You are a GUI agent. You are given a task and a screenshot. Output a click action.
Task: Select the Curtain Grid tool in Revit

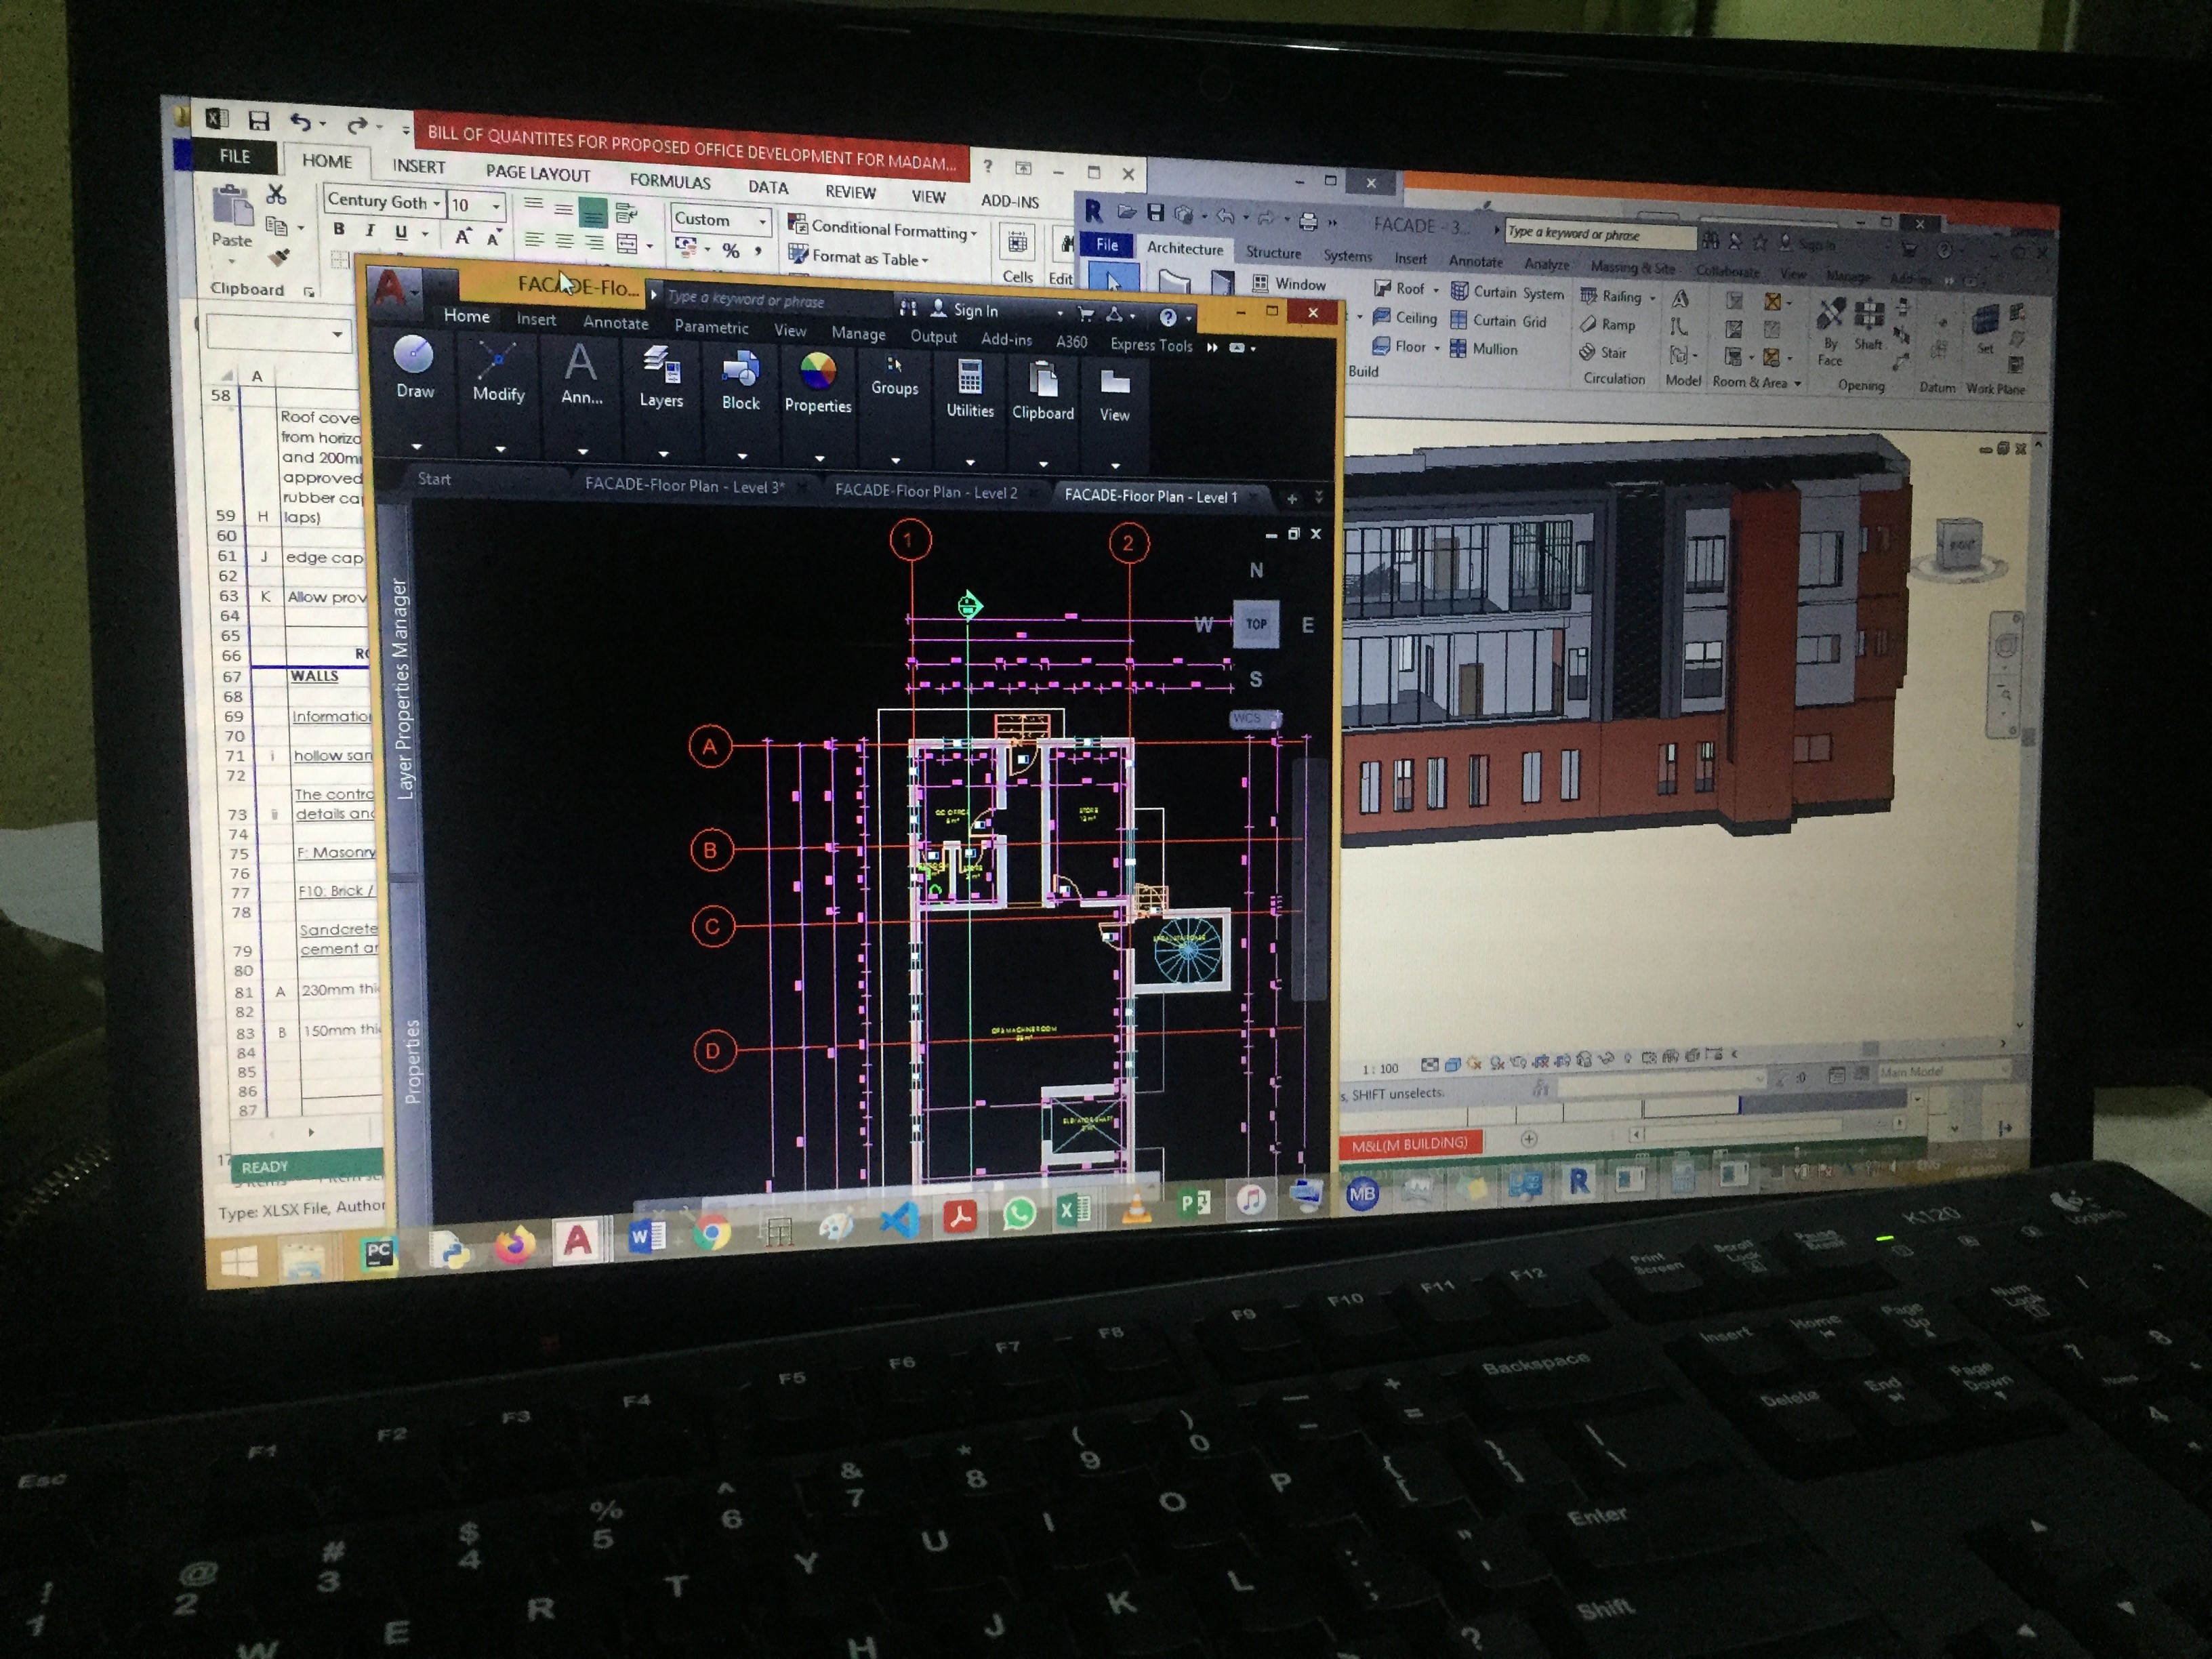coord(1498,320)
